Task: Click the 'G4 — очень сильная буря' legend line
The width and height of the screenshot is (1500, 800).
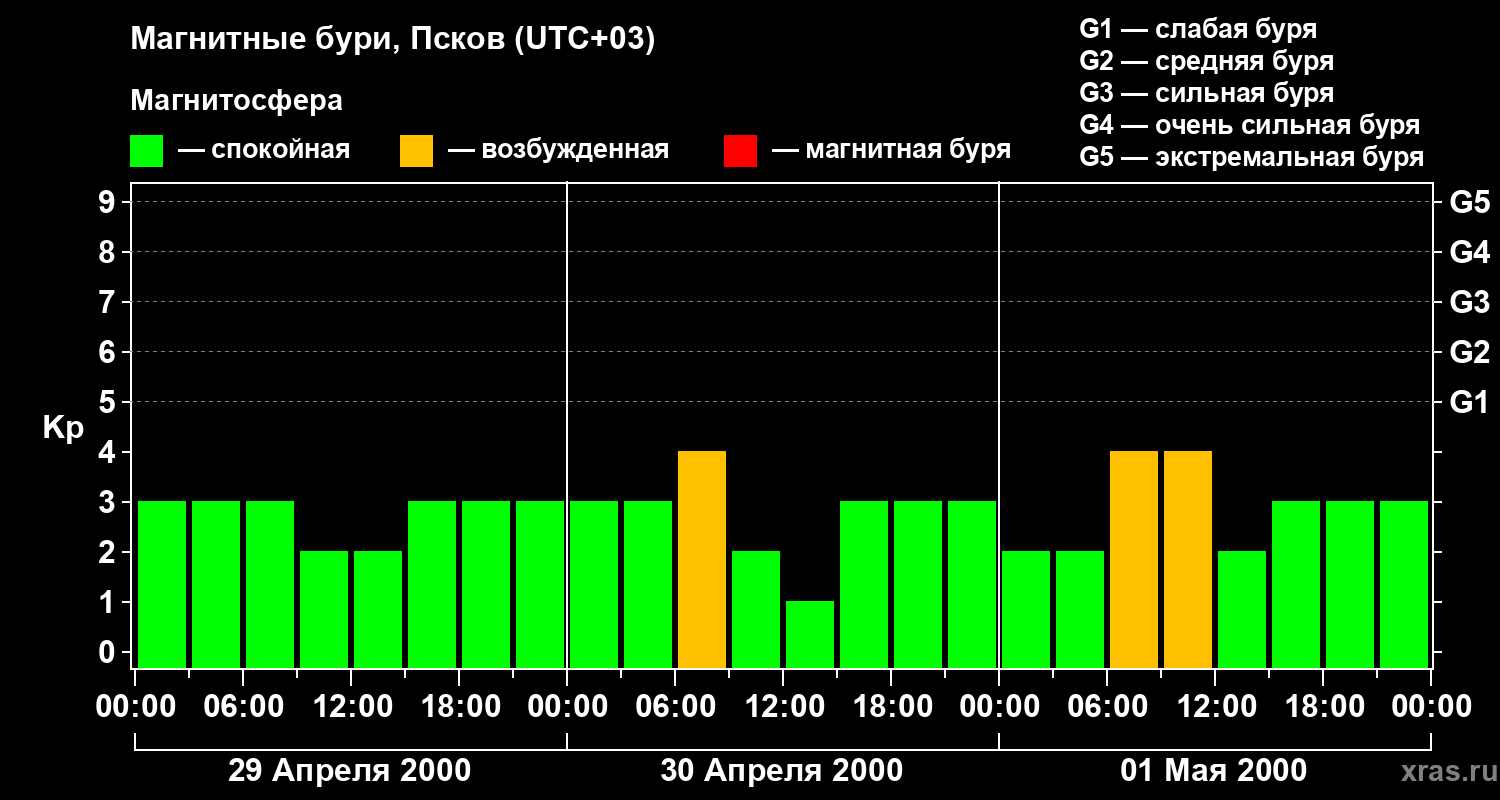Action: [x=1250, y=125]
